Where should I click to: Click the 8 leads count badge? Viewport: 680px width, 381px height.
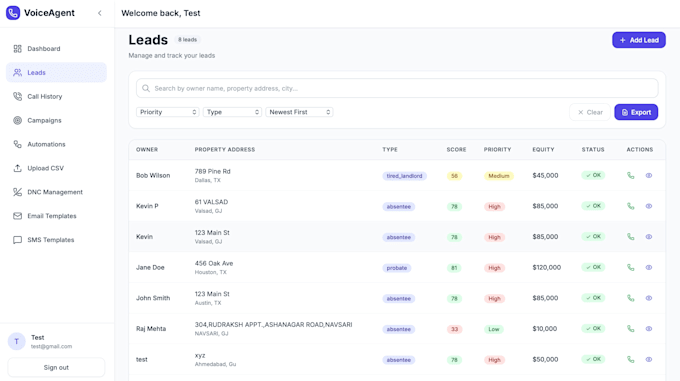click(187, 39)
